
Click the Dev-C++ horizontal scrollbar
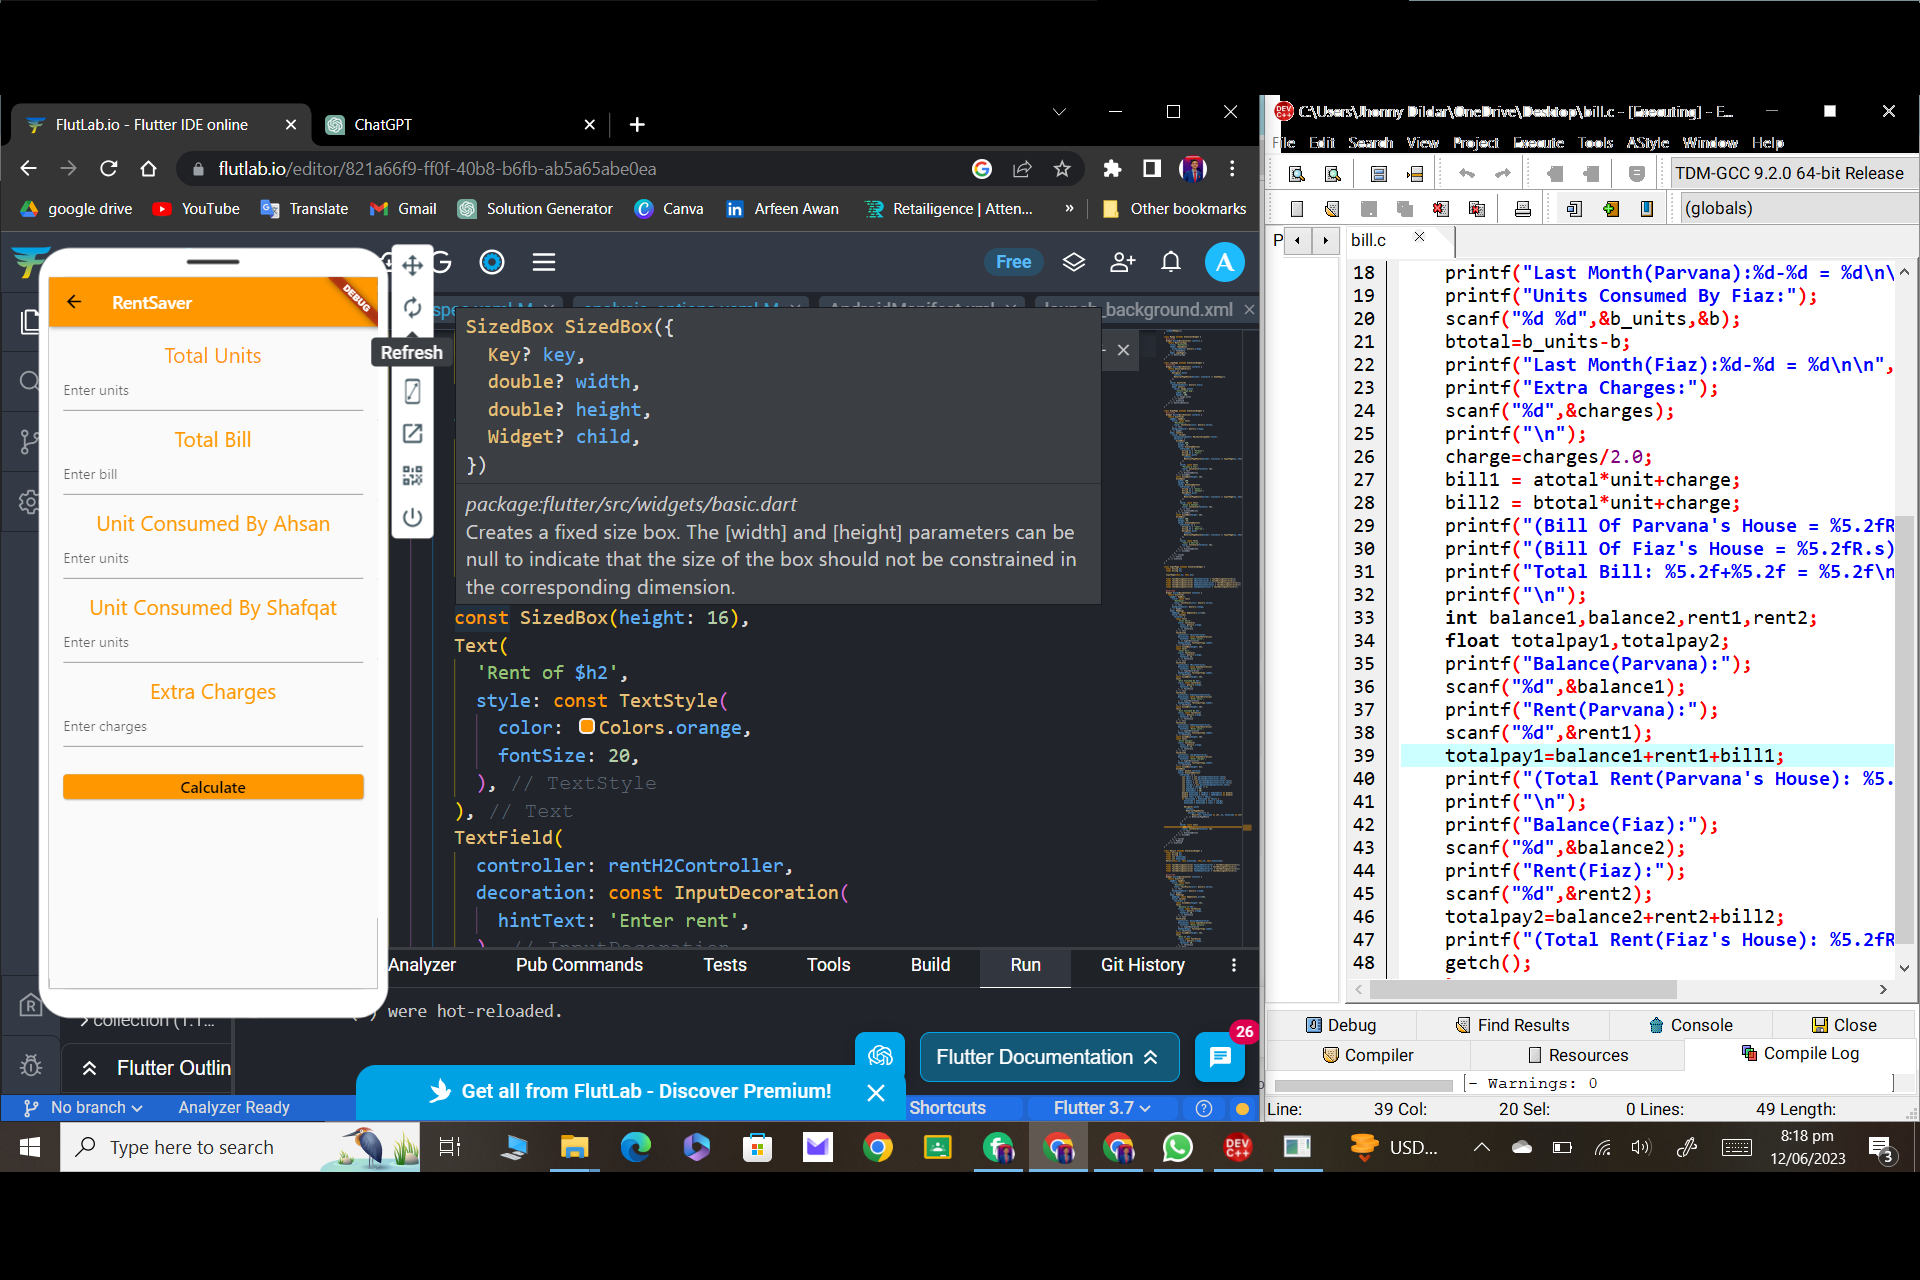click(1522, 989)
